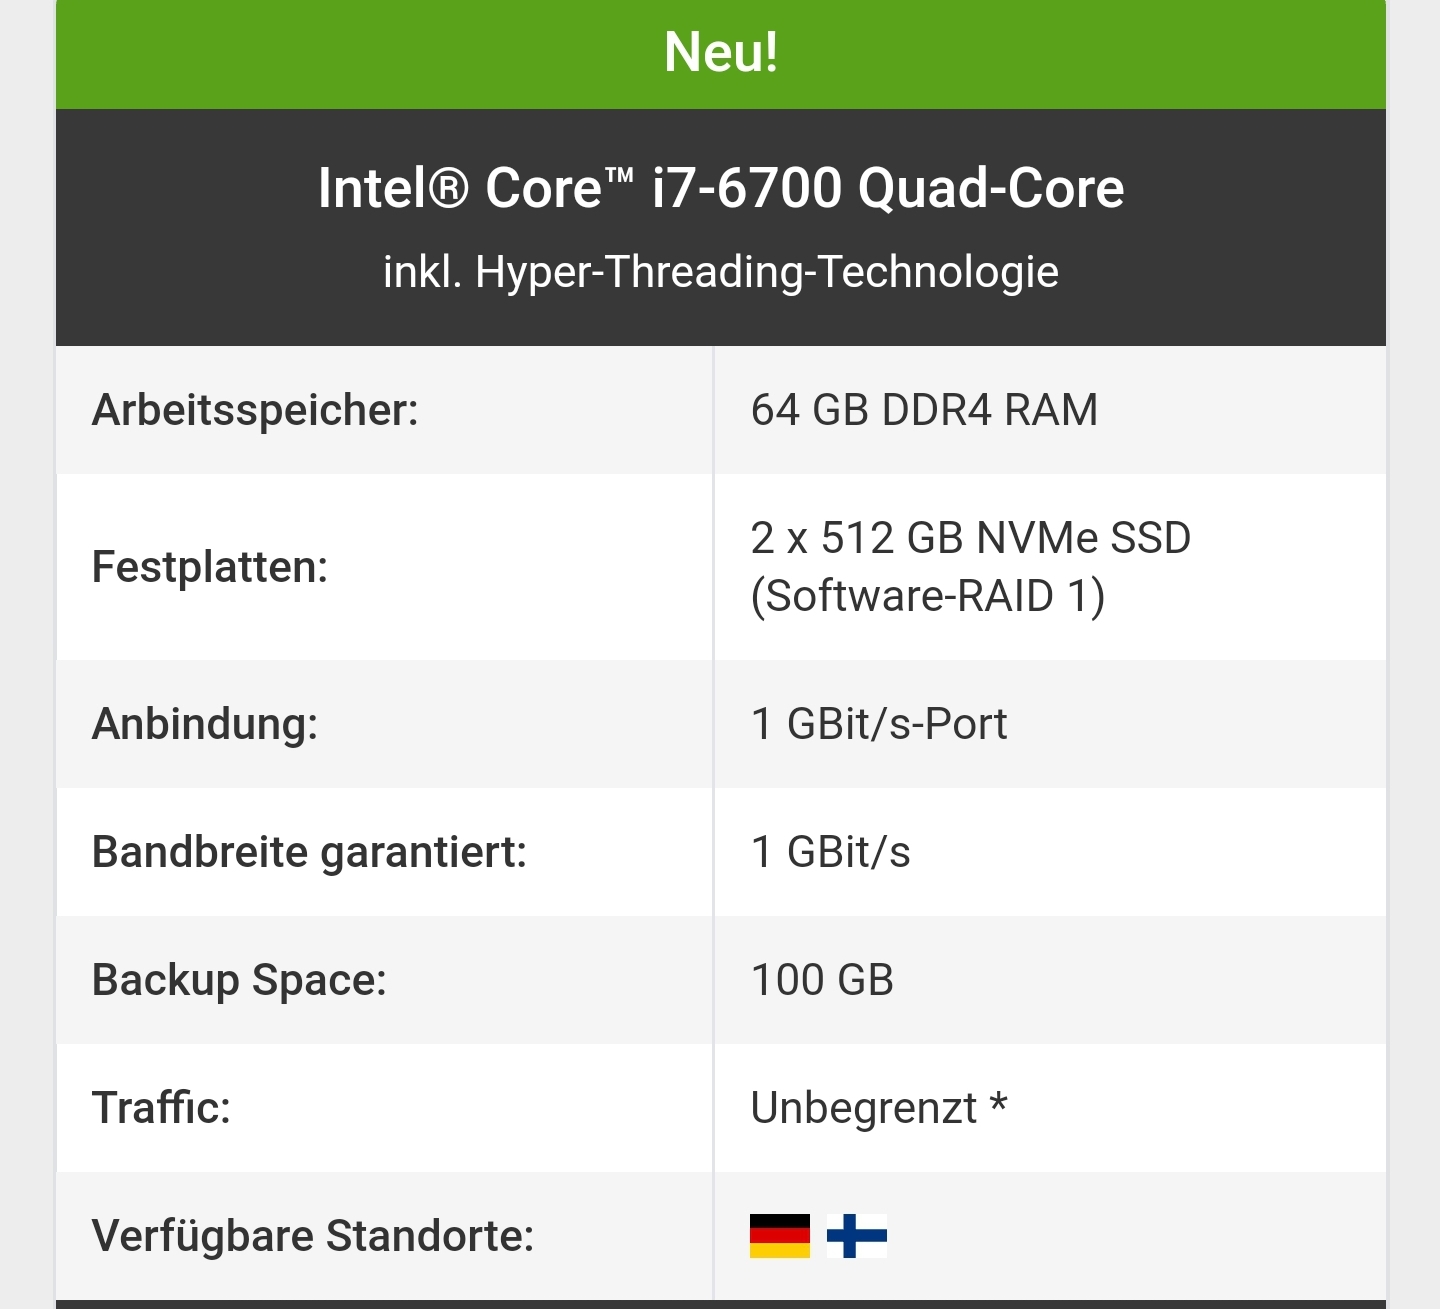Click the Bandbreite garantiert label
This screenshot has height=1309, width=1440.
[309, 852]
